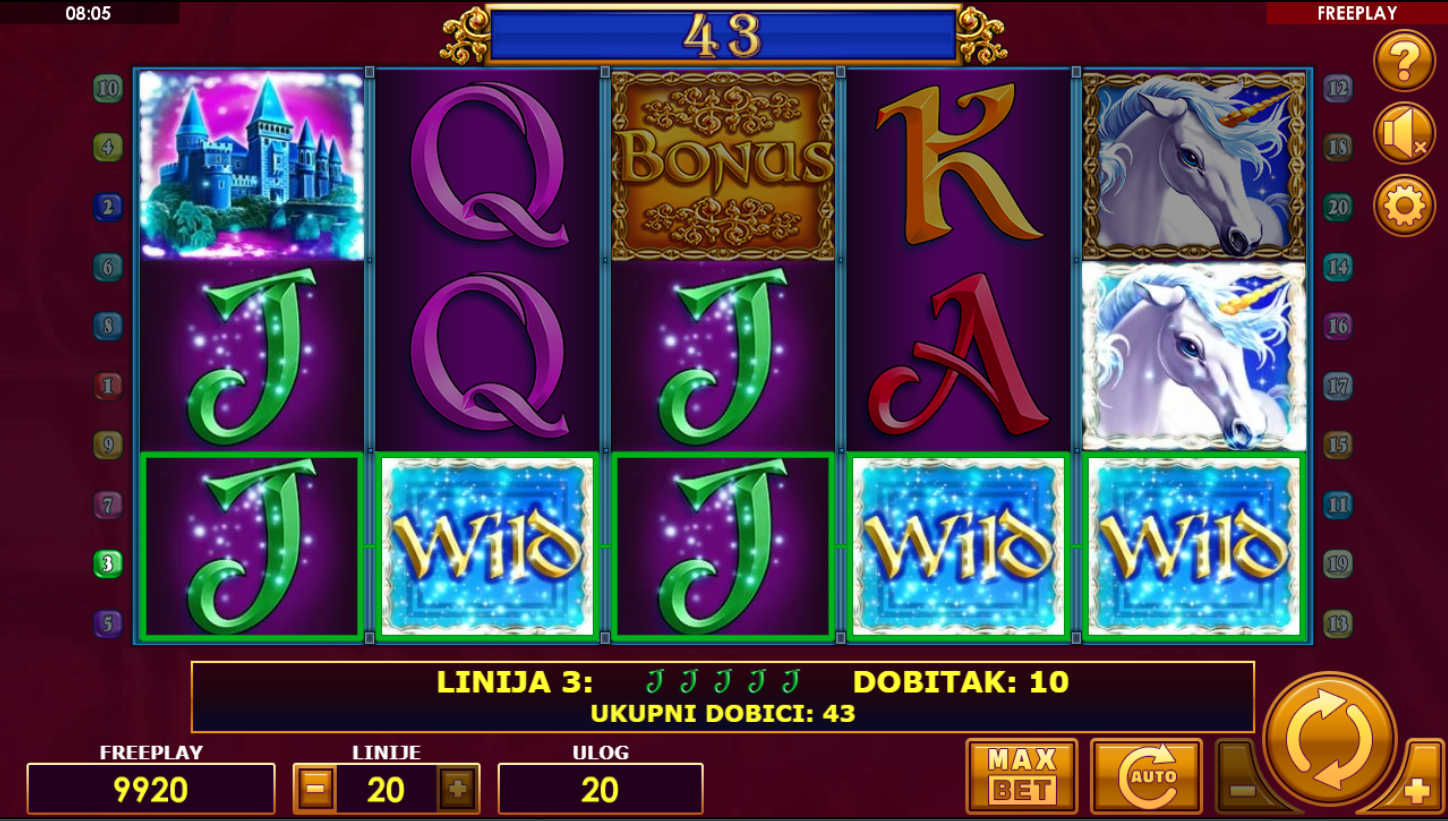Click the ULOG bet value field
The height and width of the screenshot is (821, 1448).
[600, 789]
